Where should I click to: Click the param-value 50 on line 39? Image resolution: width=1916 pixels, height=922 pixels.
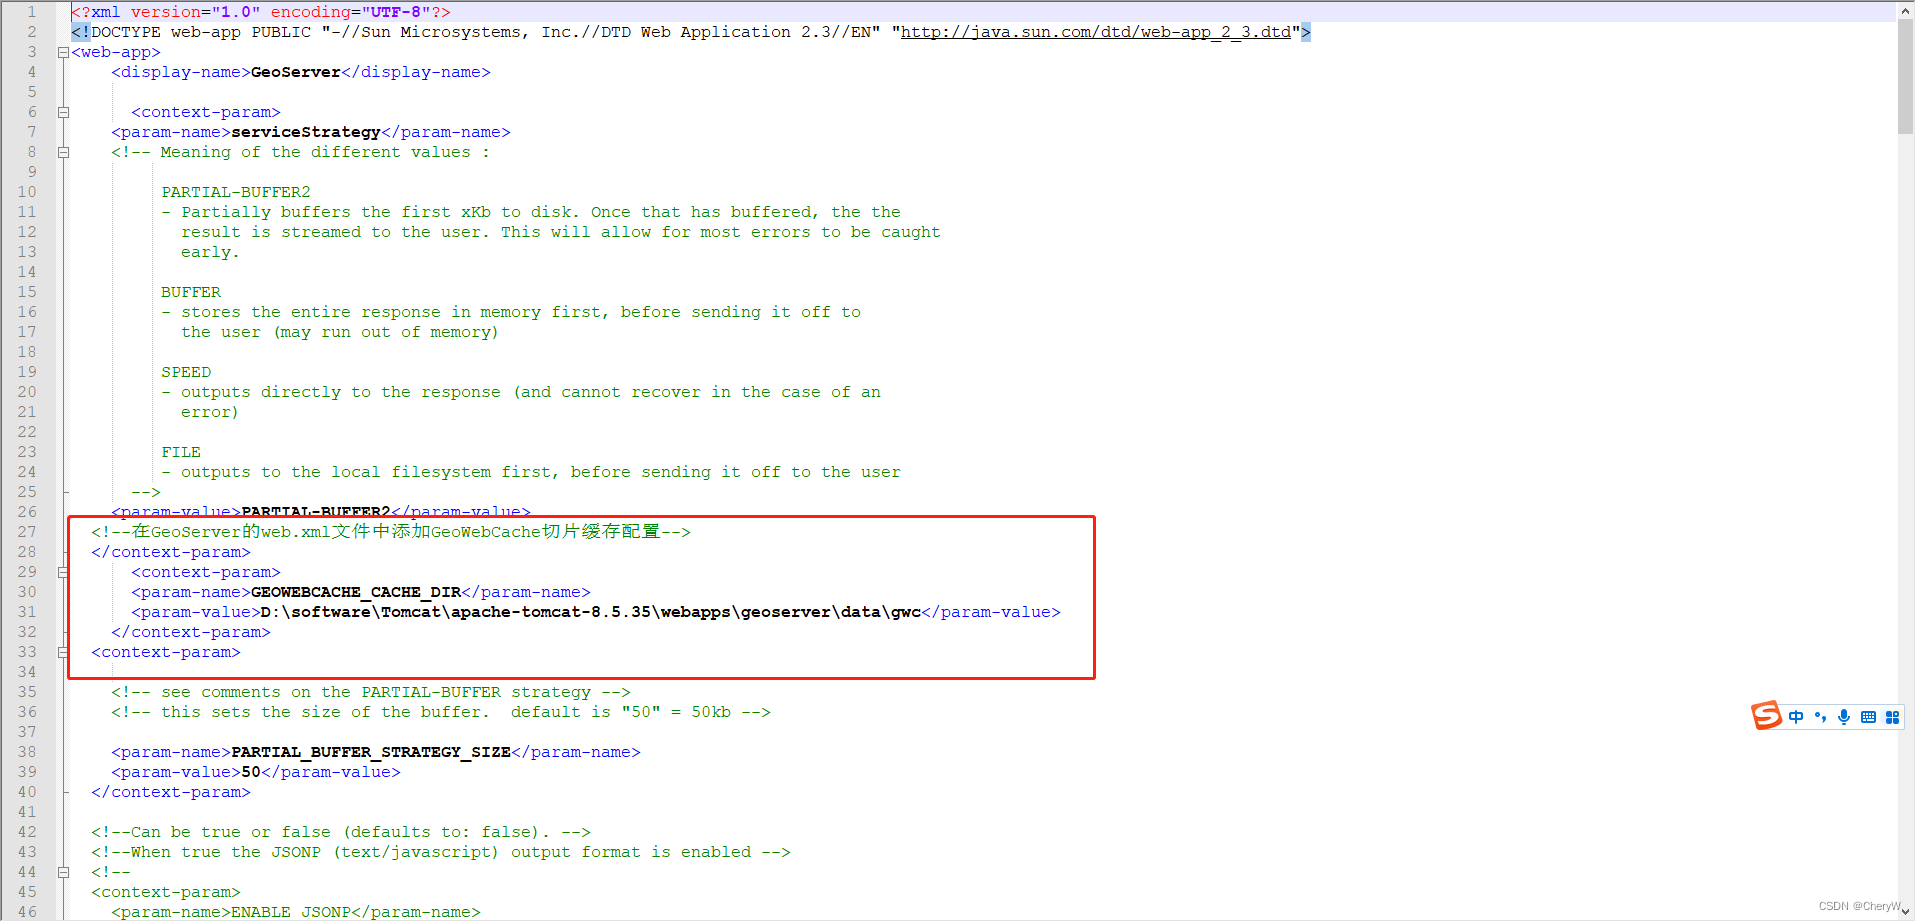click(x=251, y=772)
